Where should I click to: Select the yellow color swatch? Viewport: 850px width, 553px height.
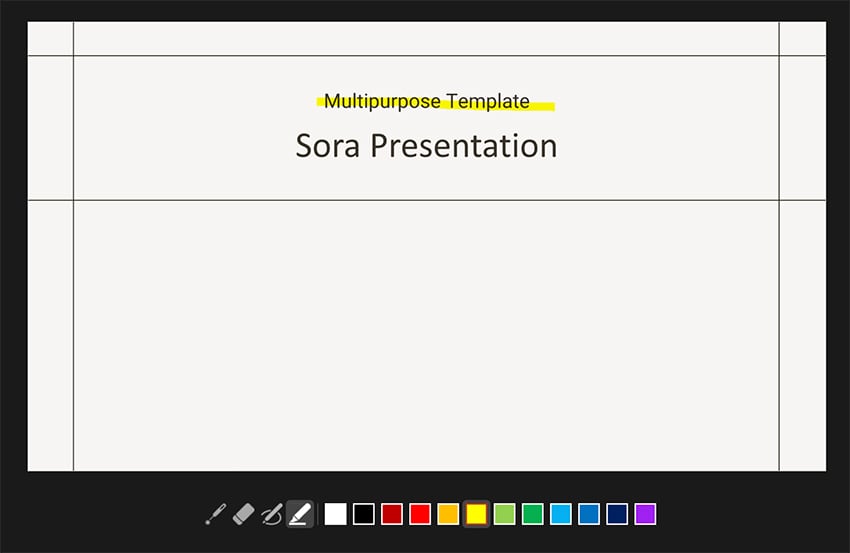tap(477, 514)
